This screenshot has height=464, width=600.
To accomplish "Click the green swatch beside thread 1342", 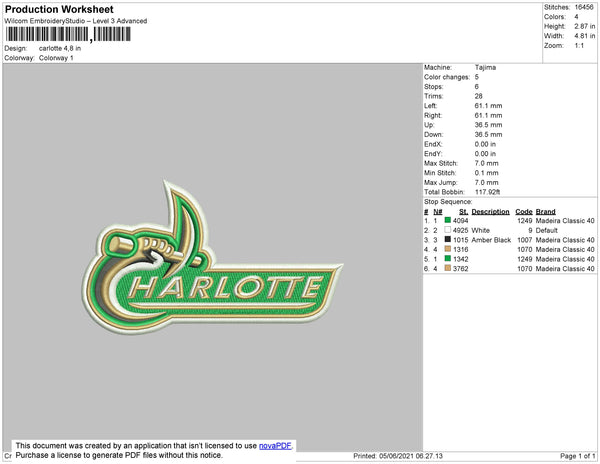I will (x=447, y=259).
